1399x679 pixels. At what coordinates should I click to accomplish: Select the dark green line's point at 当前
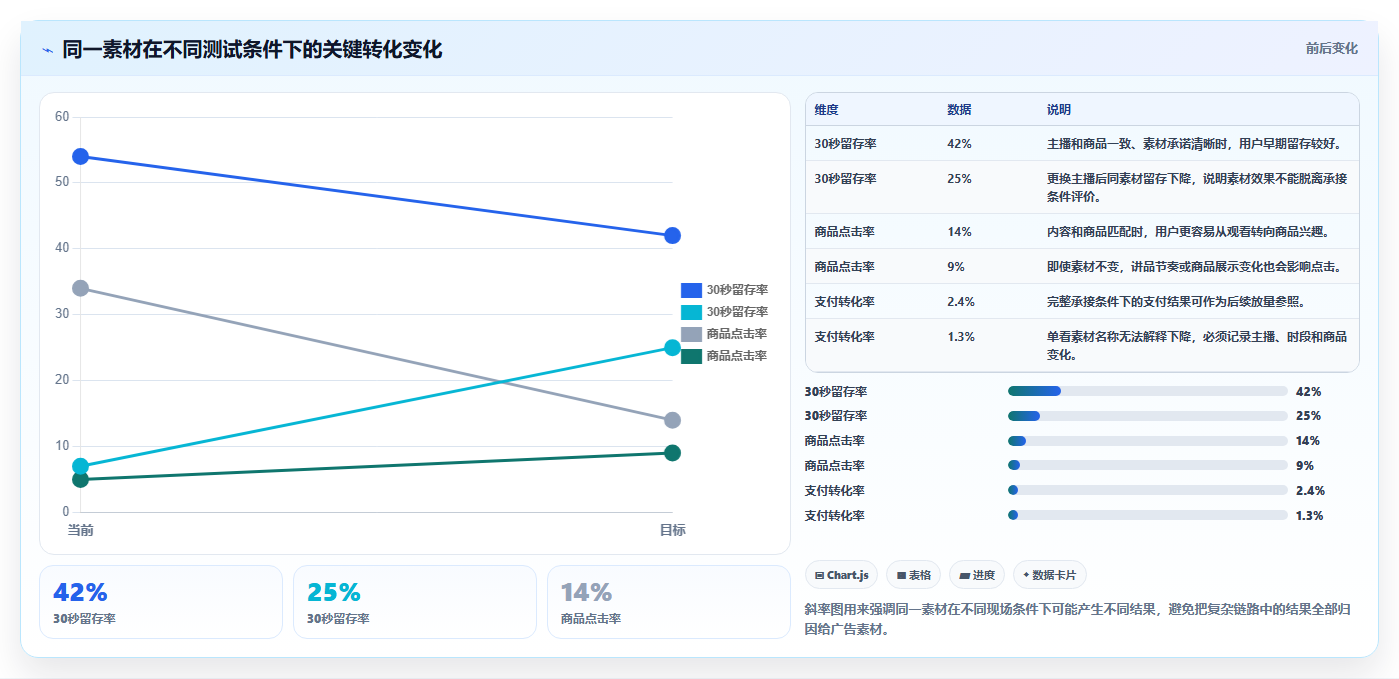(x=81, y=479)
